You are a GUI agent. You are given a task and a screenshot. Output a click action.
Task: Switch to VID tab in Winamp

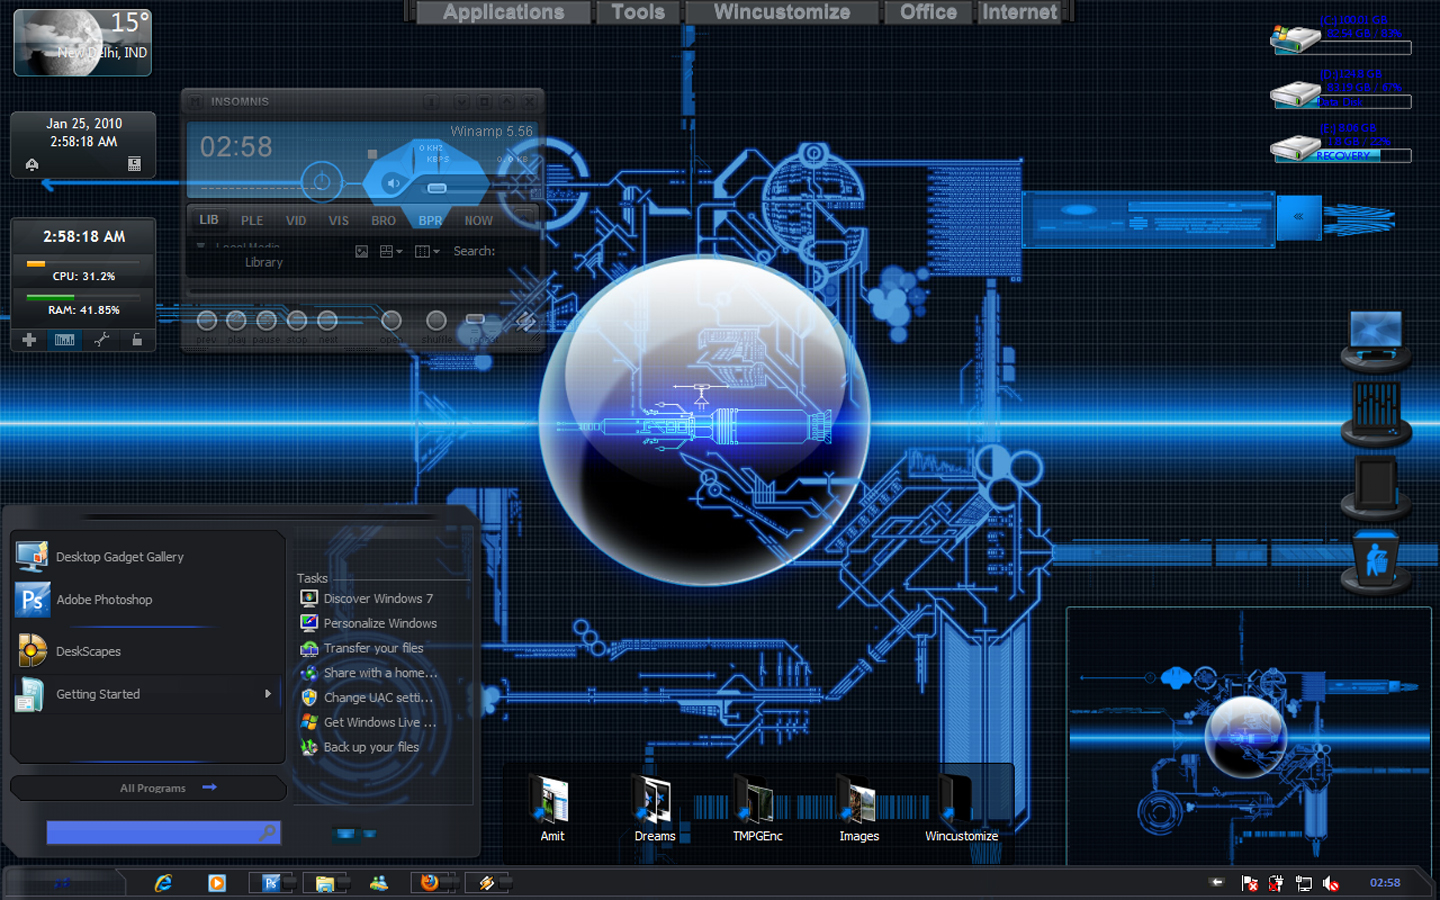point(296,221)
